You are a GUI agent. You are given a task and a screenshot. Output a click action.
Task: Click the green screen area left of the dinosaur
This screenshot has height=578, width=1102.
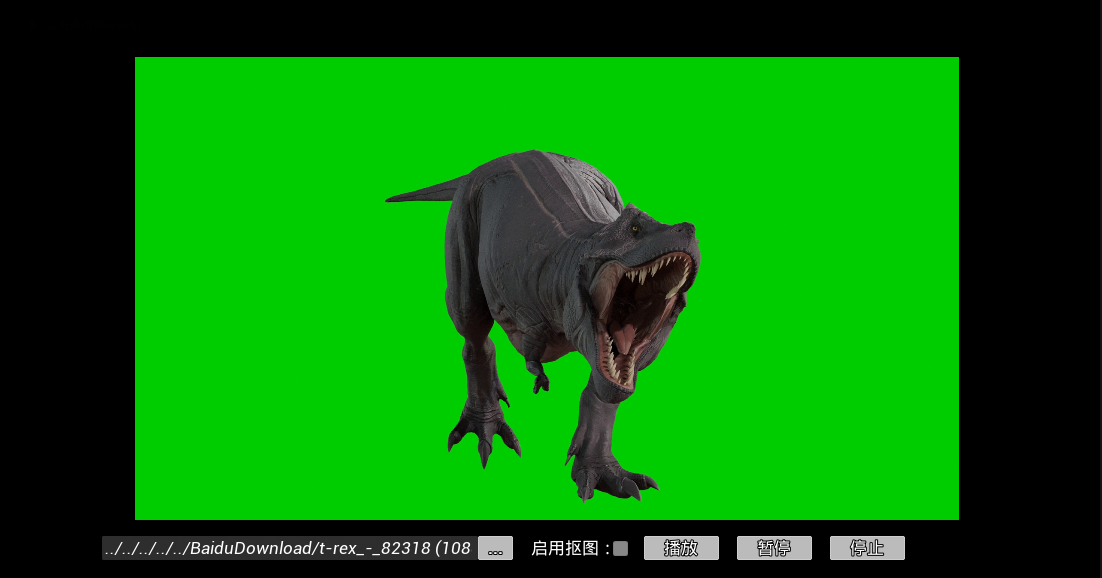(260, 300)
